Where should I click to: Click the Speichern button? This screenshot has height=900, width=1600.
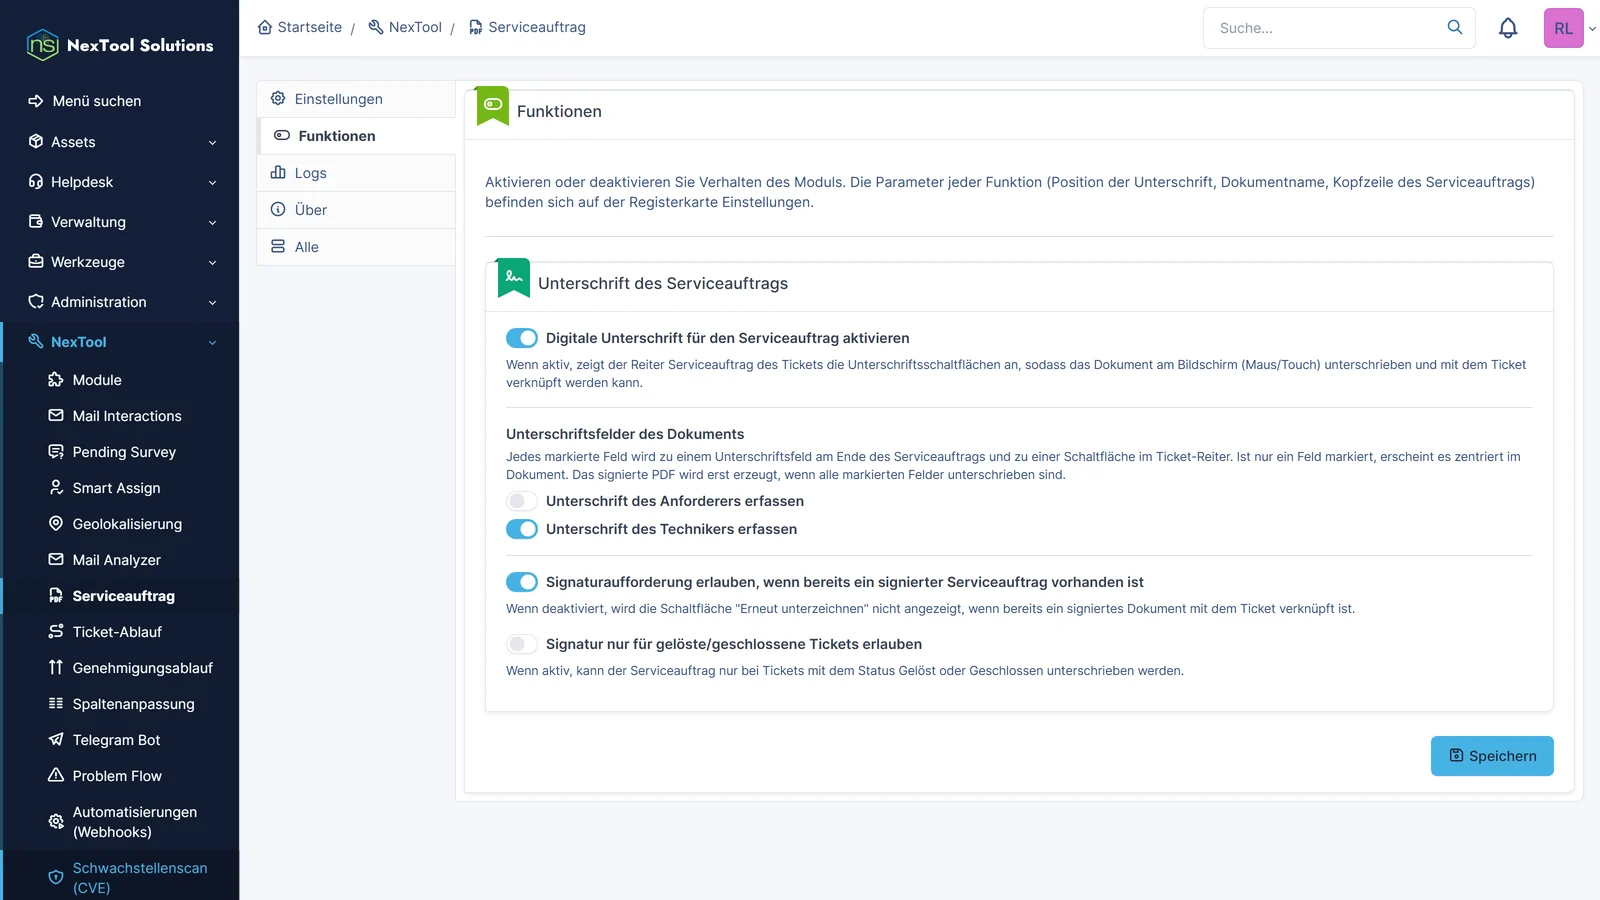[1492, 756]
